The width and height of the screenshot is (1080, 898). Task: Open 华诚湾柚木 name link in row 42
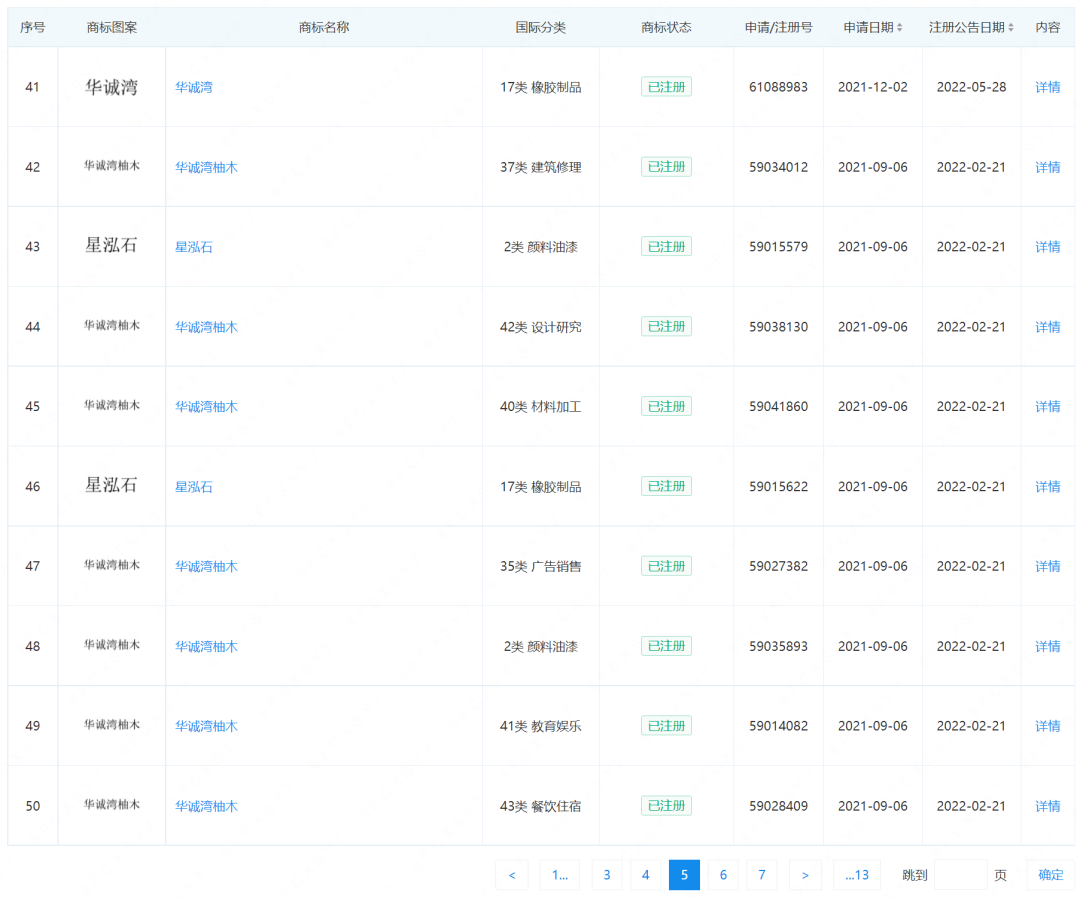coord(206,168)
